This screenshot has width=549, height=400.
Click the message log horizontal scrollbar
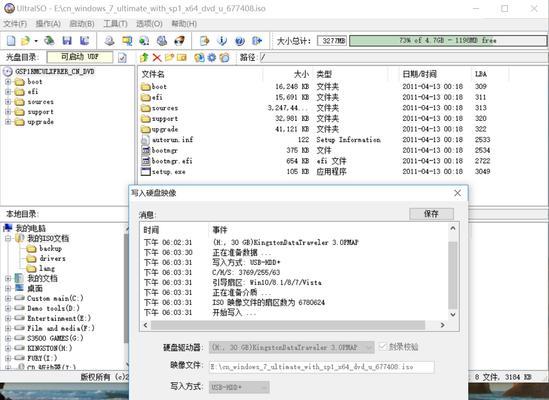point(288,325)
